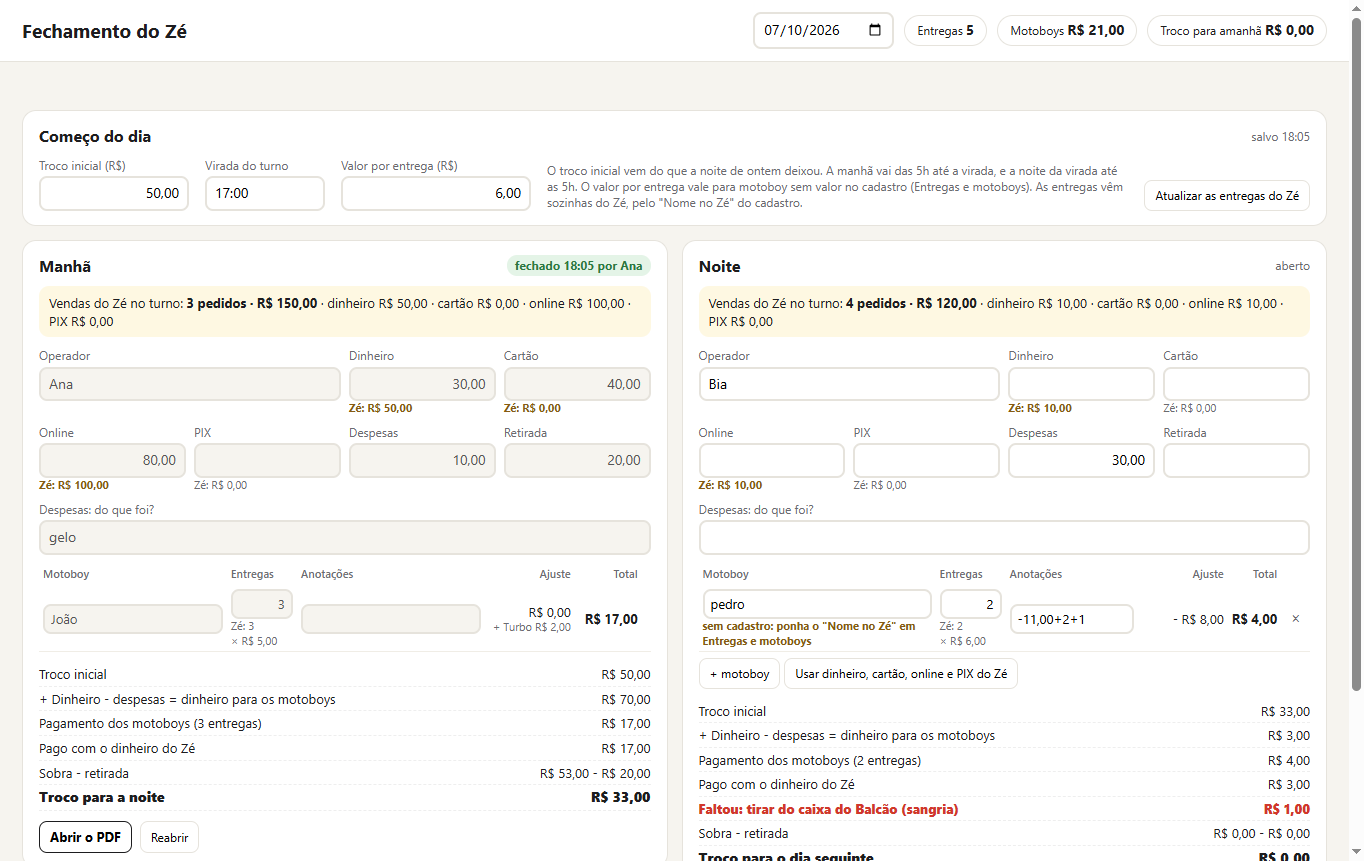
Task: Click the Noite 'Despesas: do que foi?' field
Action: click(1004, 538)
